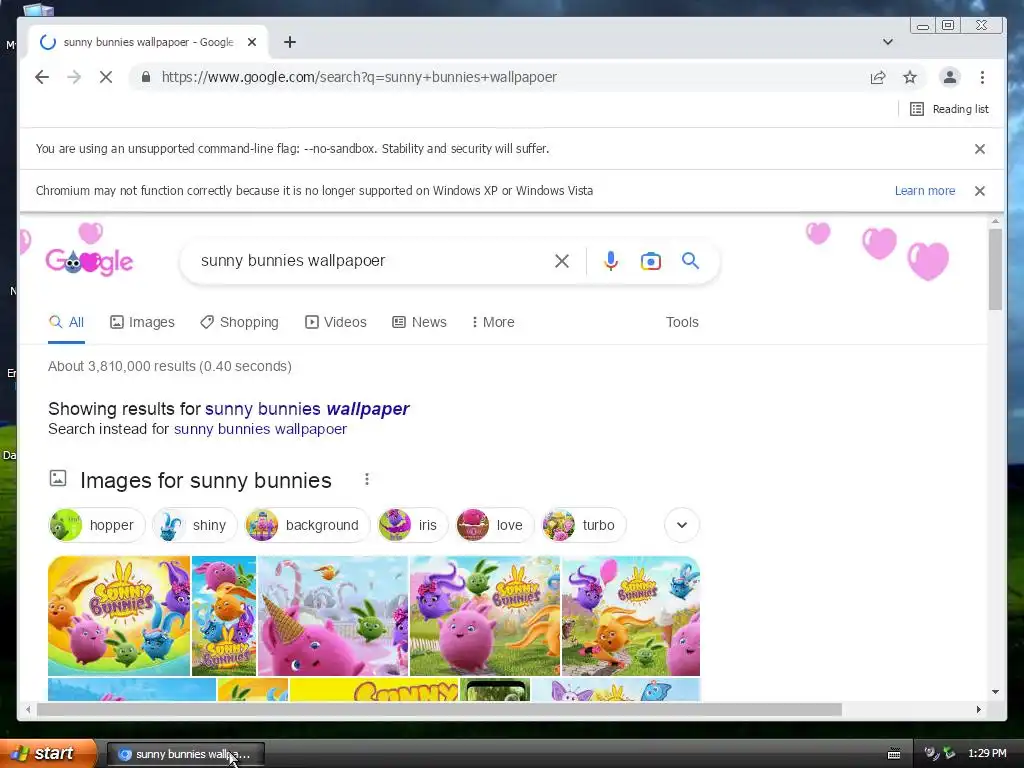Viewport: 1024px width, 768px height.
Task: Click the forward navigation arrow
Action: point(74,77)
